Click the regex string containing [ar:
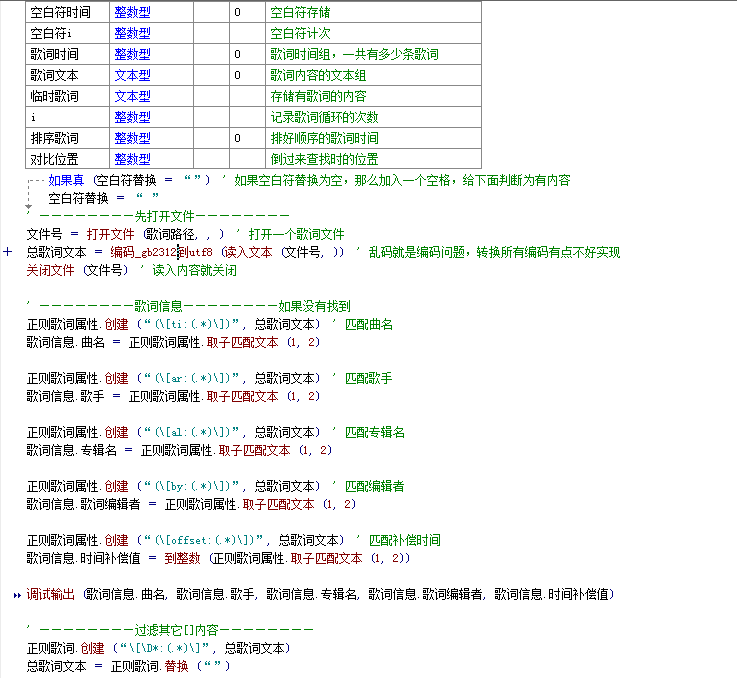The width and height of the screenshot is (737, 678). [192, 378]
